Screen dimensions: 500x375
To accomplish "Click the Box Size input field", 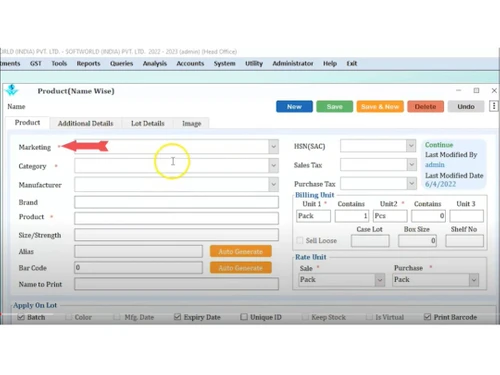I will point(417,241).
